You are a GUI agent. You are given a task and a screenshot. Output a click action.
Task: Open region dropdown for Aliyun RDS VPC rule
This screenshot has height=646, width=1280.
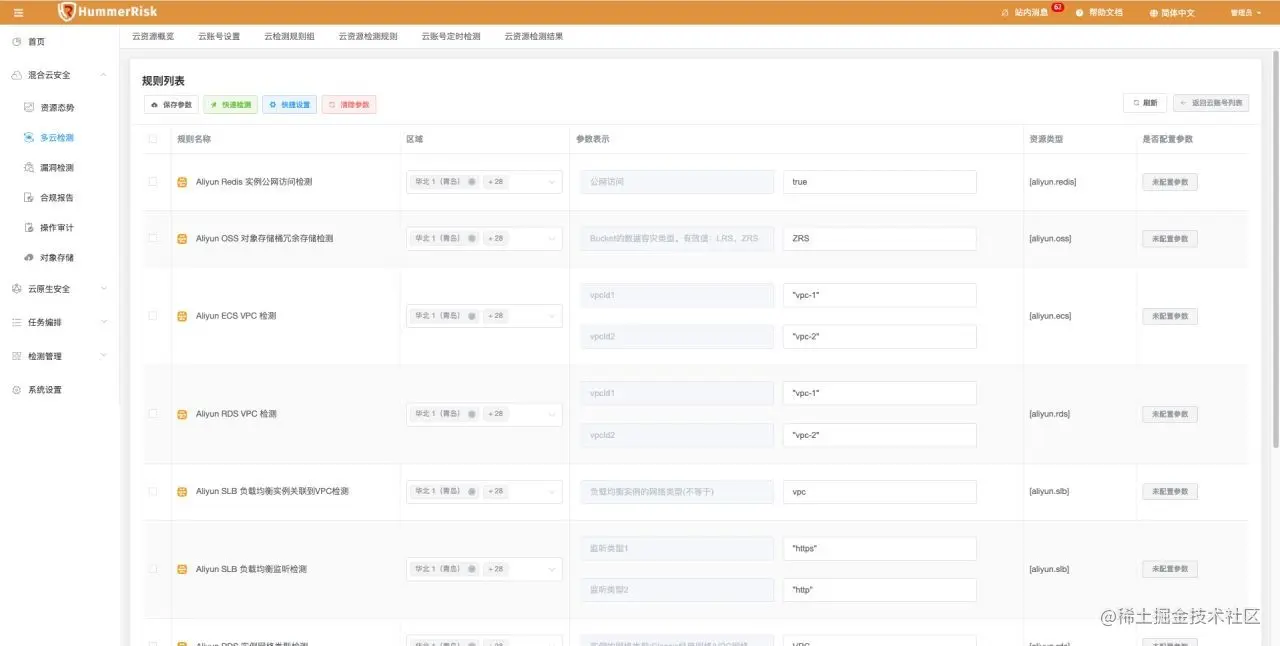tap(484, 414)
